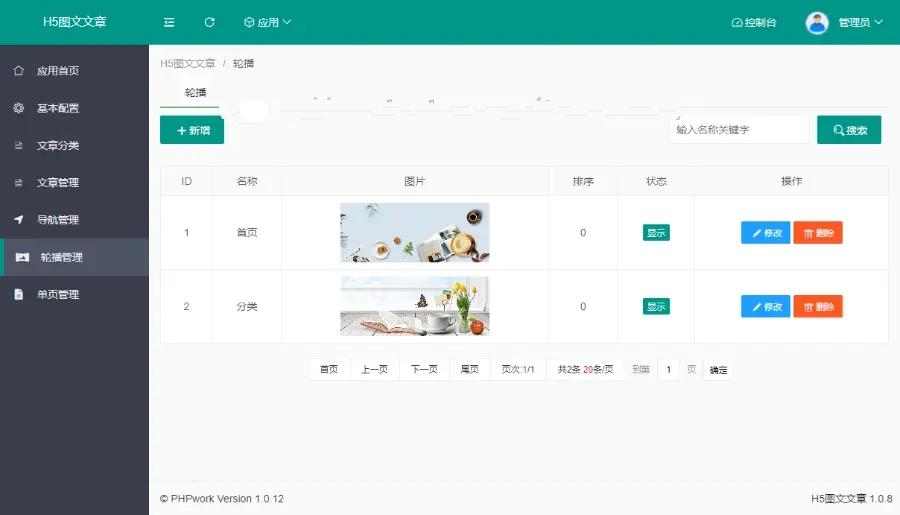Image resolution: width=900 pixels, height=515 pixels.
Task: Open 文章管理 in sidebar
Action: click(x=75, y=183)
